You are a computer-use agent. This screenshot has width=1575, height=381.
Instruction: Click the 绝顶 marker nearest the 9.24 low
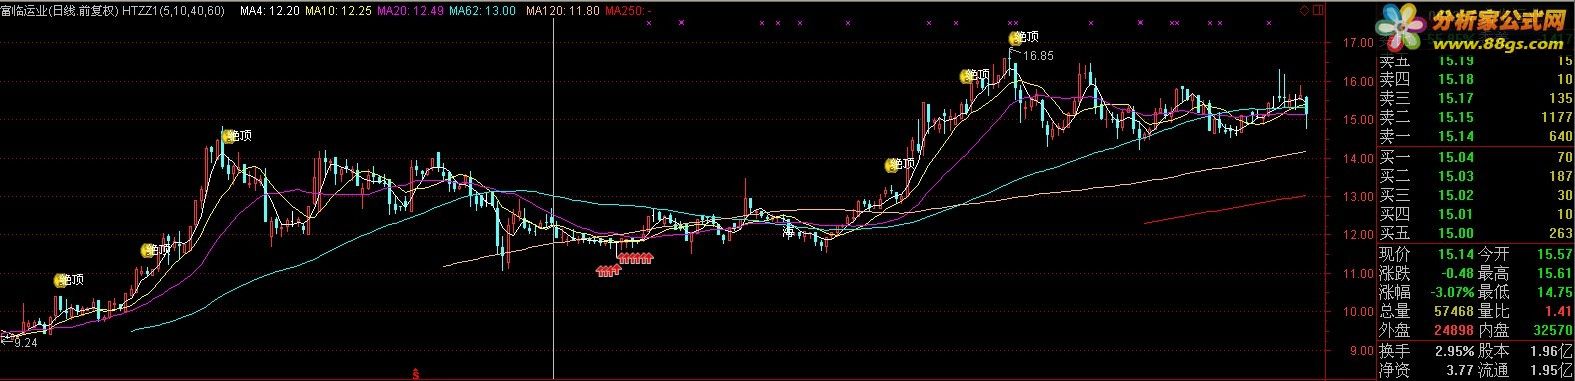[69, 281]
